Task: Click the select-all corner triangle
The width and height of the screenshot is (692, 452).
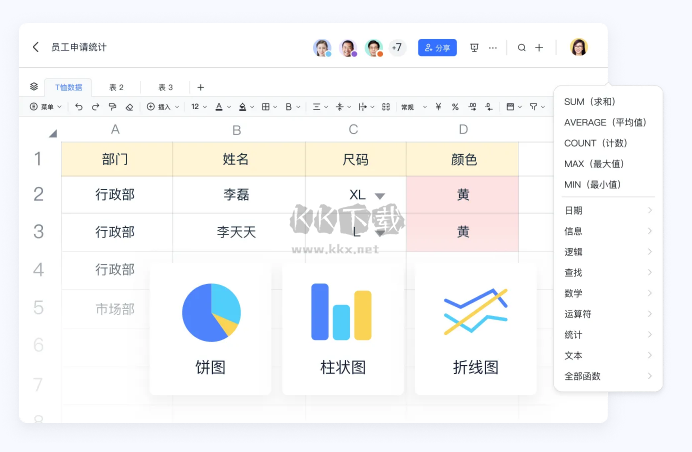Action: [53, 133]
